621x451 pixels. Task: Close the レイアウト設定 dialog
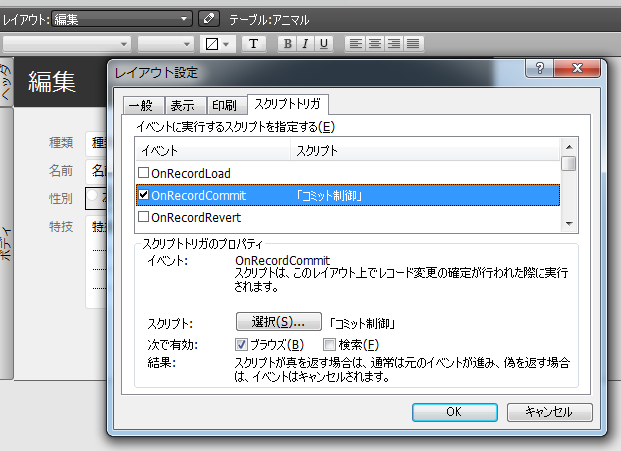pos(577,68)
